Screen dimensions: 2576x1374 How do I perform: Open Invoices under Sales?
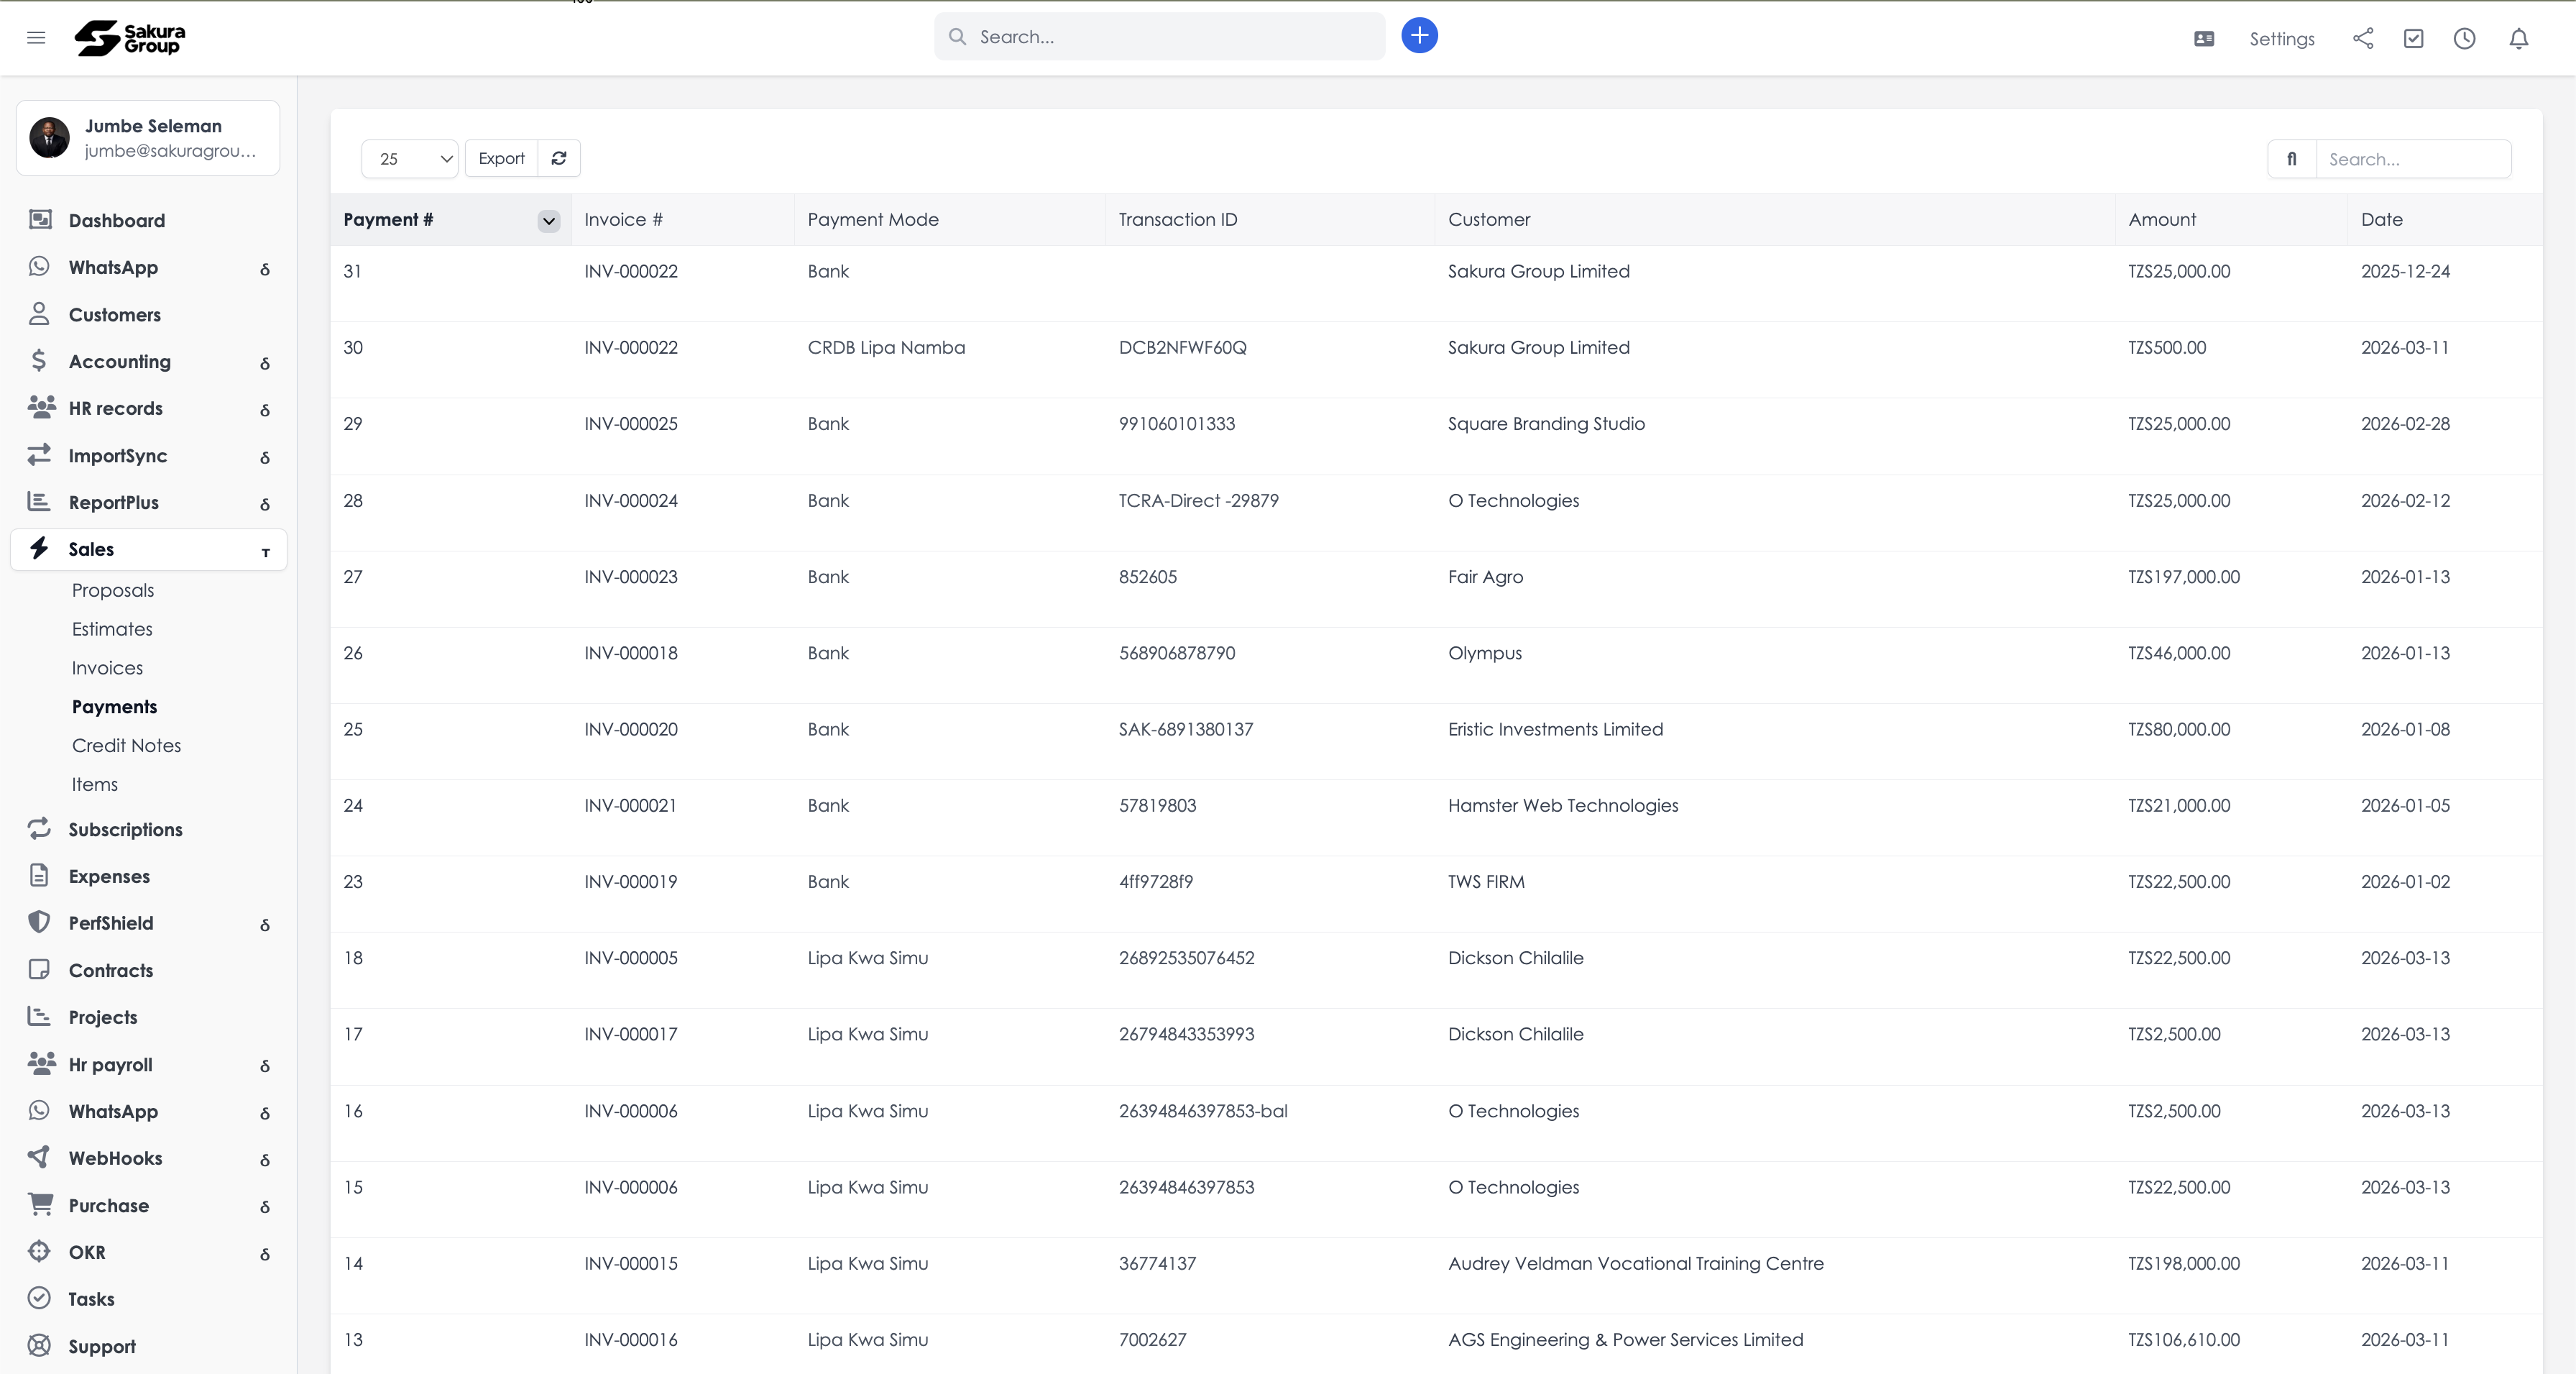point(107,668)
